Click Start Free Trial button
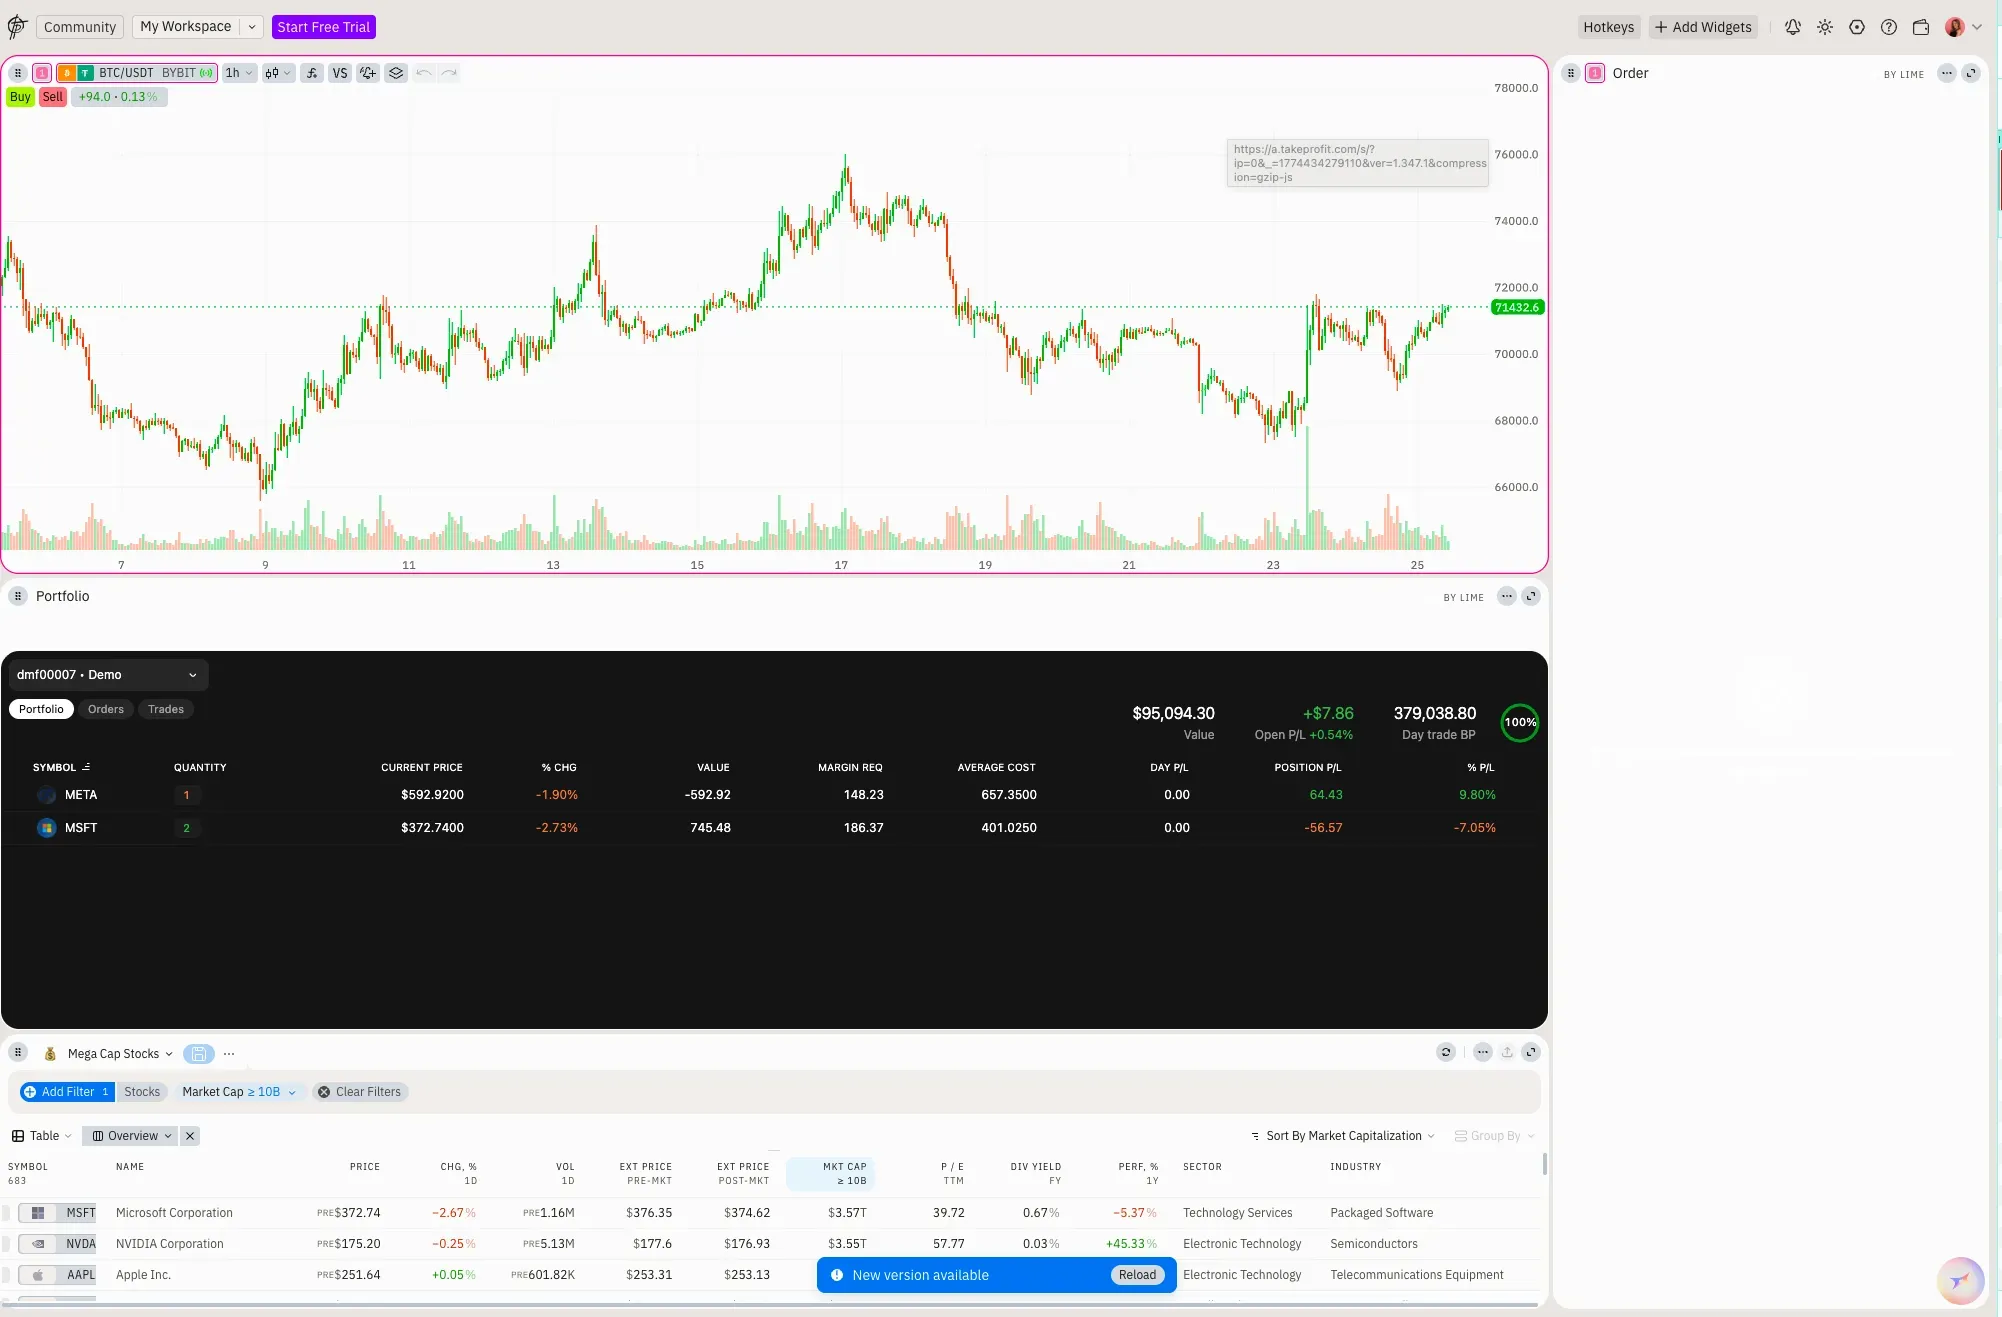This screenshot has height=1317, width=2002. (323, 27)
